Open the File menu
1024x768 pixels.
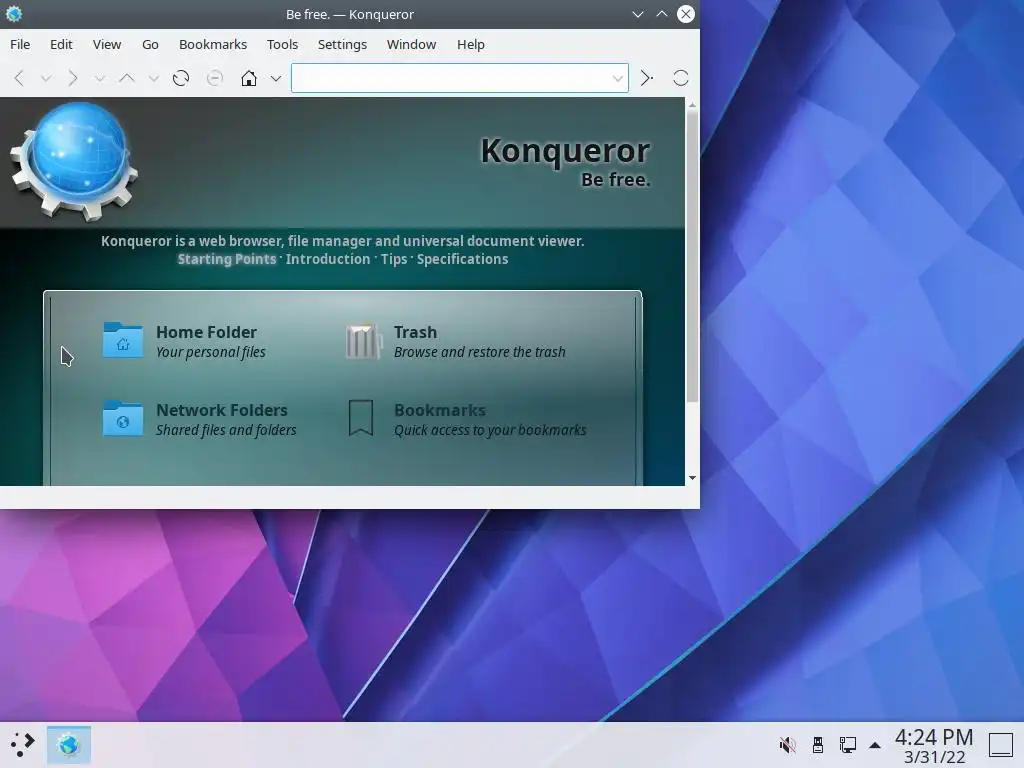[x=20, y=44]
